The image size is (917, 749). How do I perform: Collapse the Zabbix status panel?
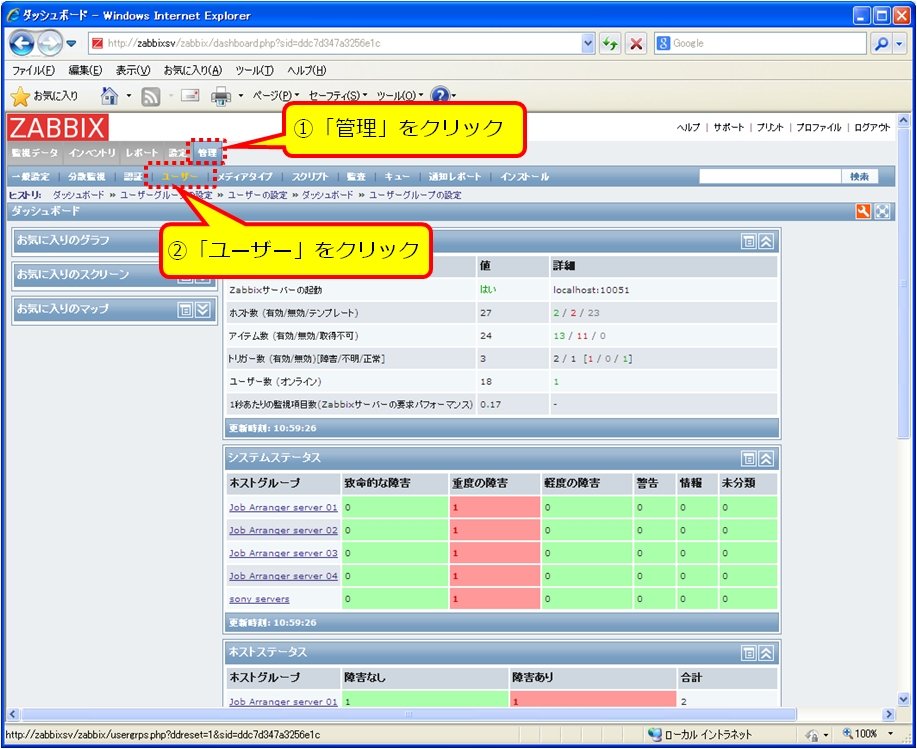[766, 241]
